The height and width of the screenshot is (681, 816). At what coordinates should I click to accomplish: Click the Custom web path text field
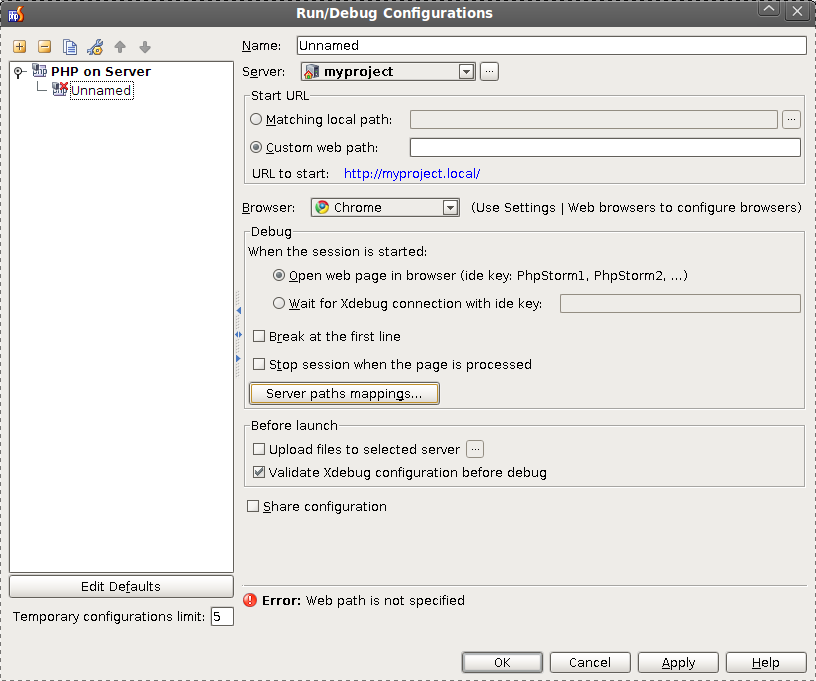(x=605, y=147)
